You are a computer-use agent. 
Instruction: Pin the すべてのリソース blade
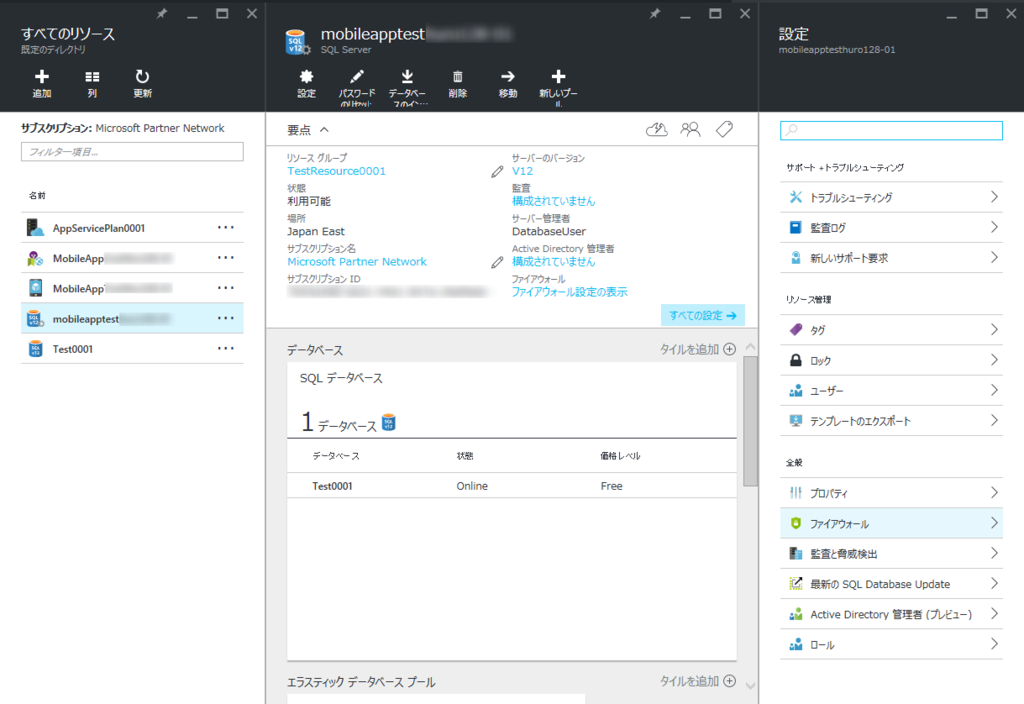162,14
